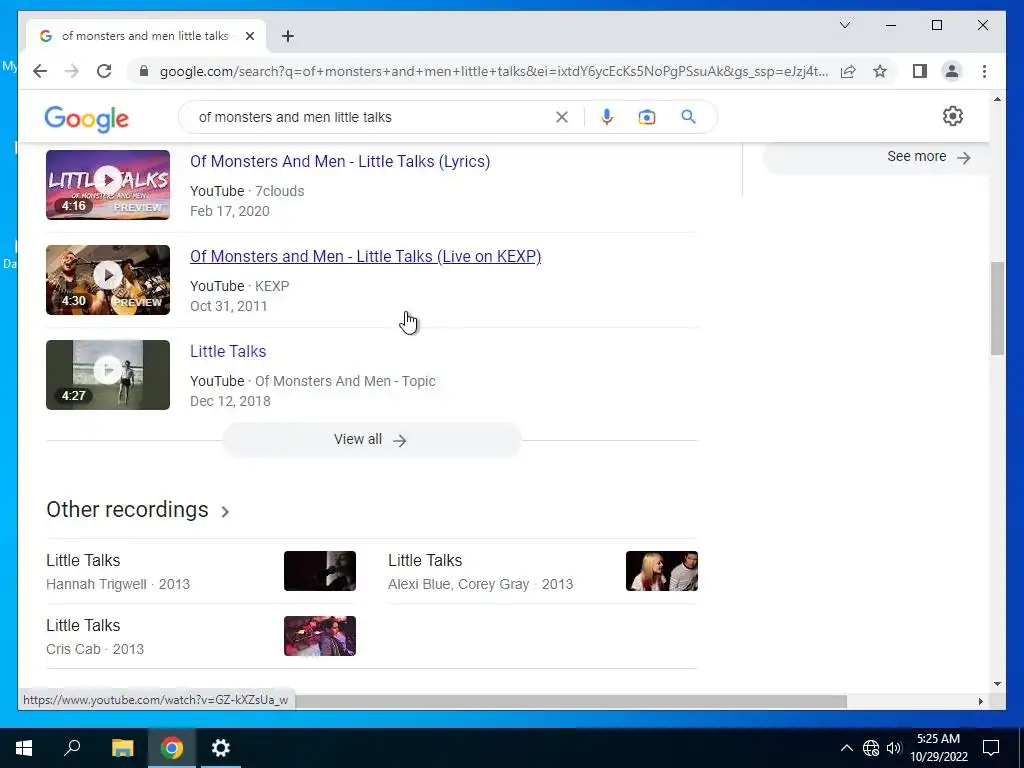Open the Chrome side panel
1024x768 pixels.
click(920, 71)
